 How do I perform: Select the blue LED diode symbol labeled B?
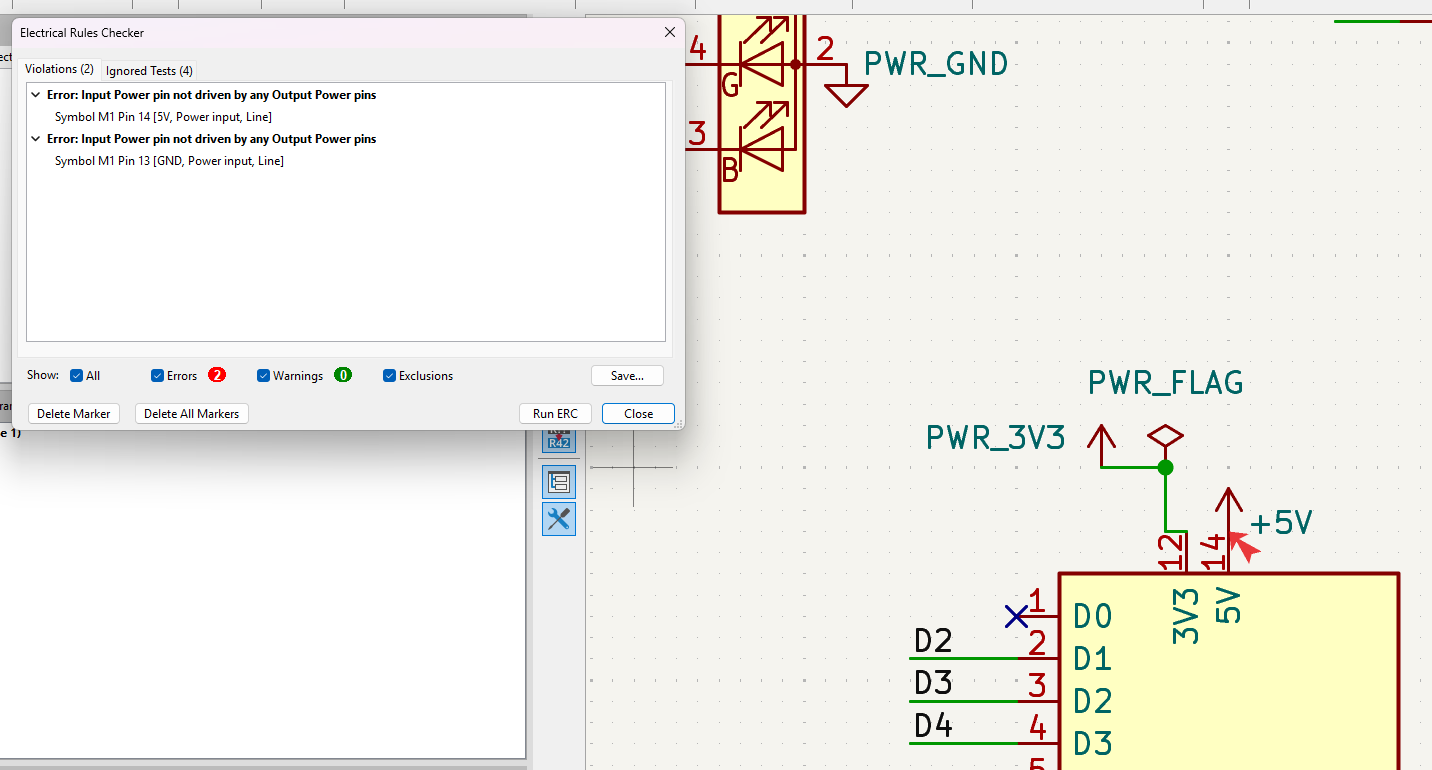click(762, 150)
